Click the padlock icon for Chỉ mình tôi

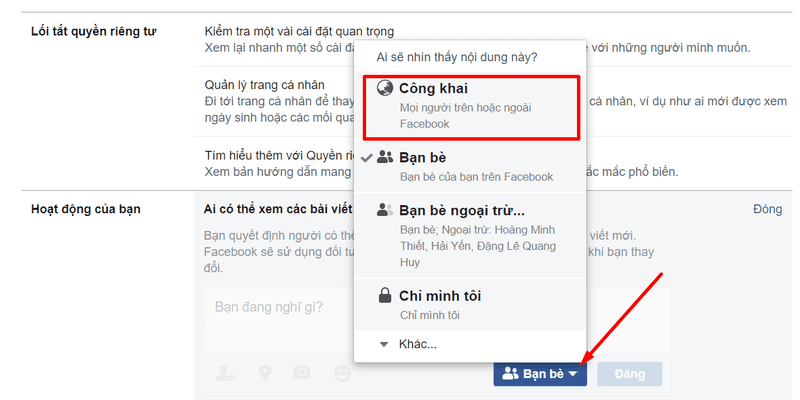385,295
